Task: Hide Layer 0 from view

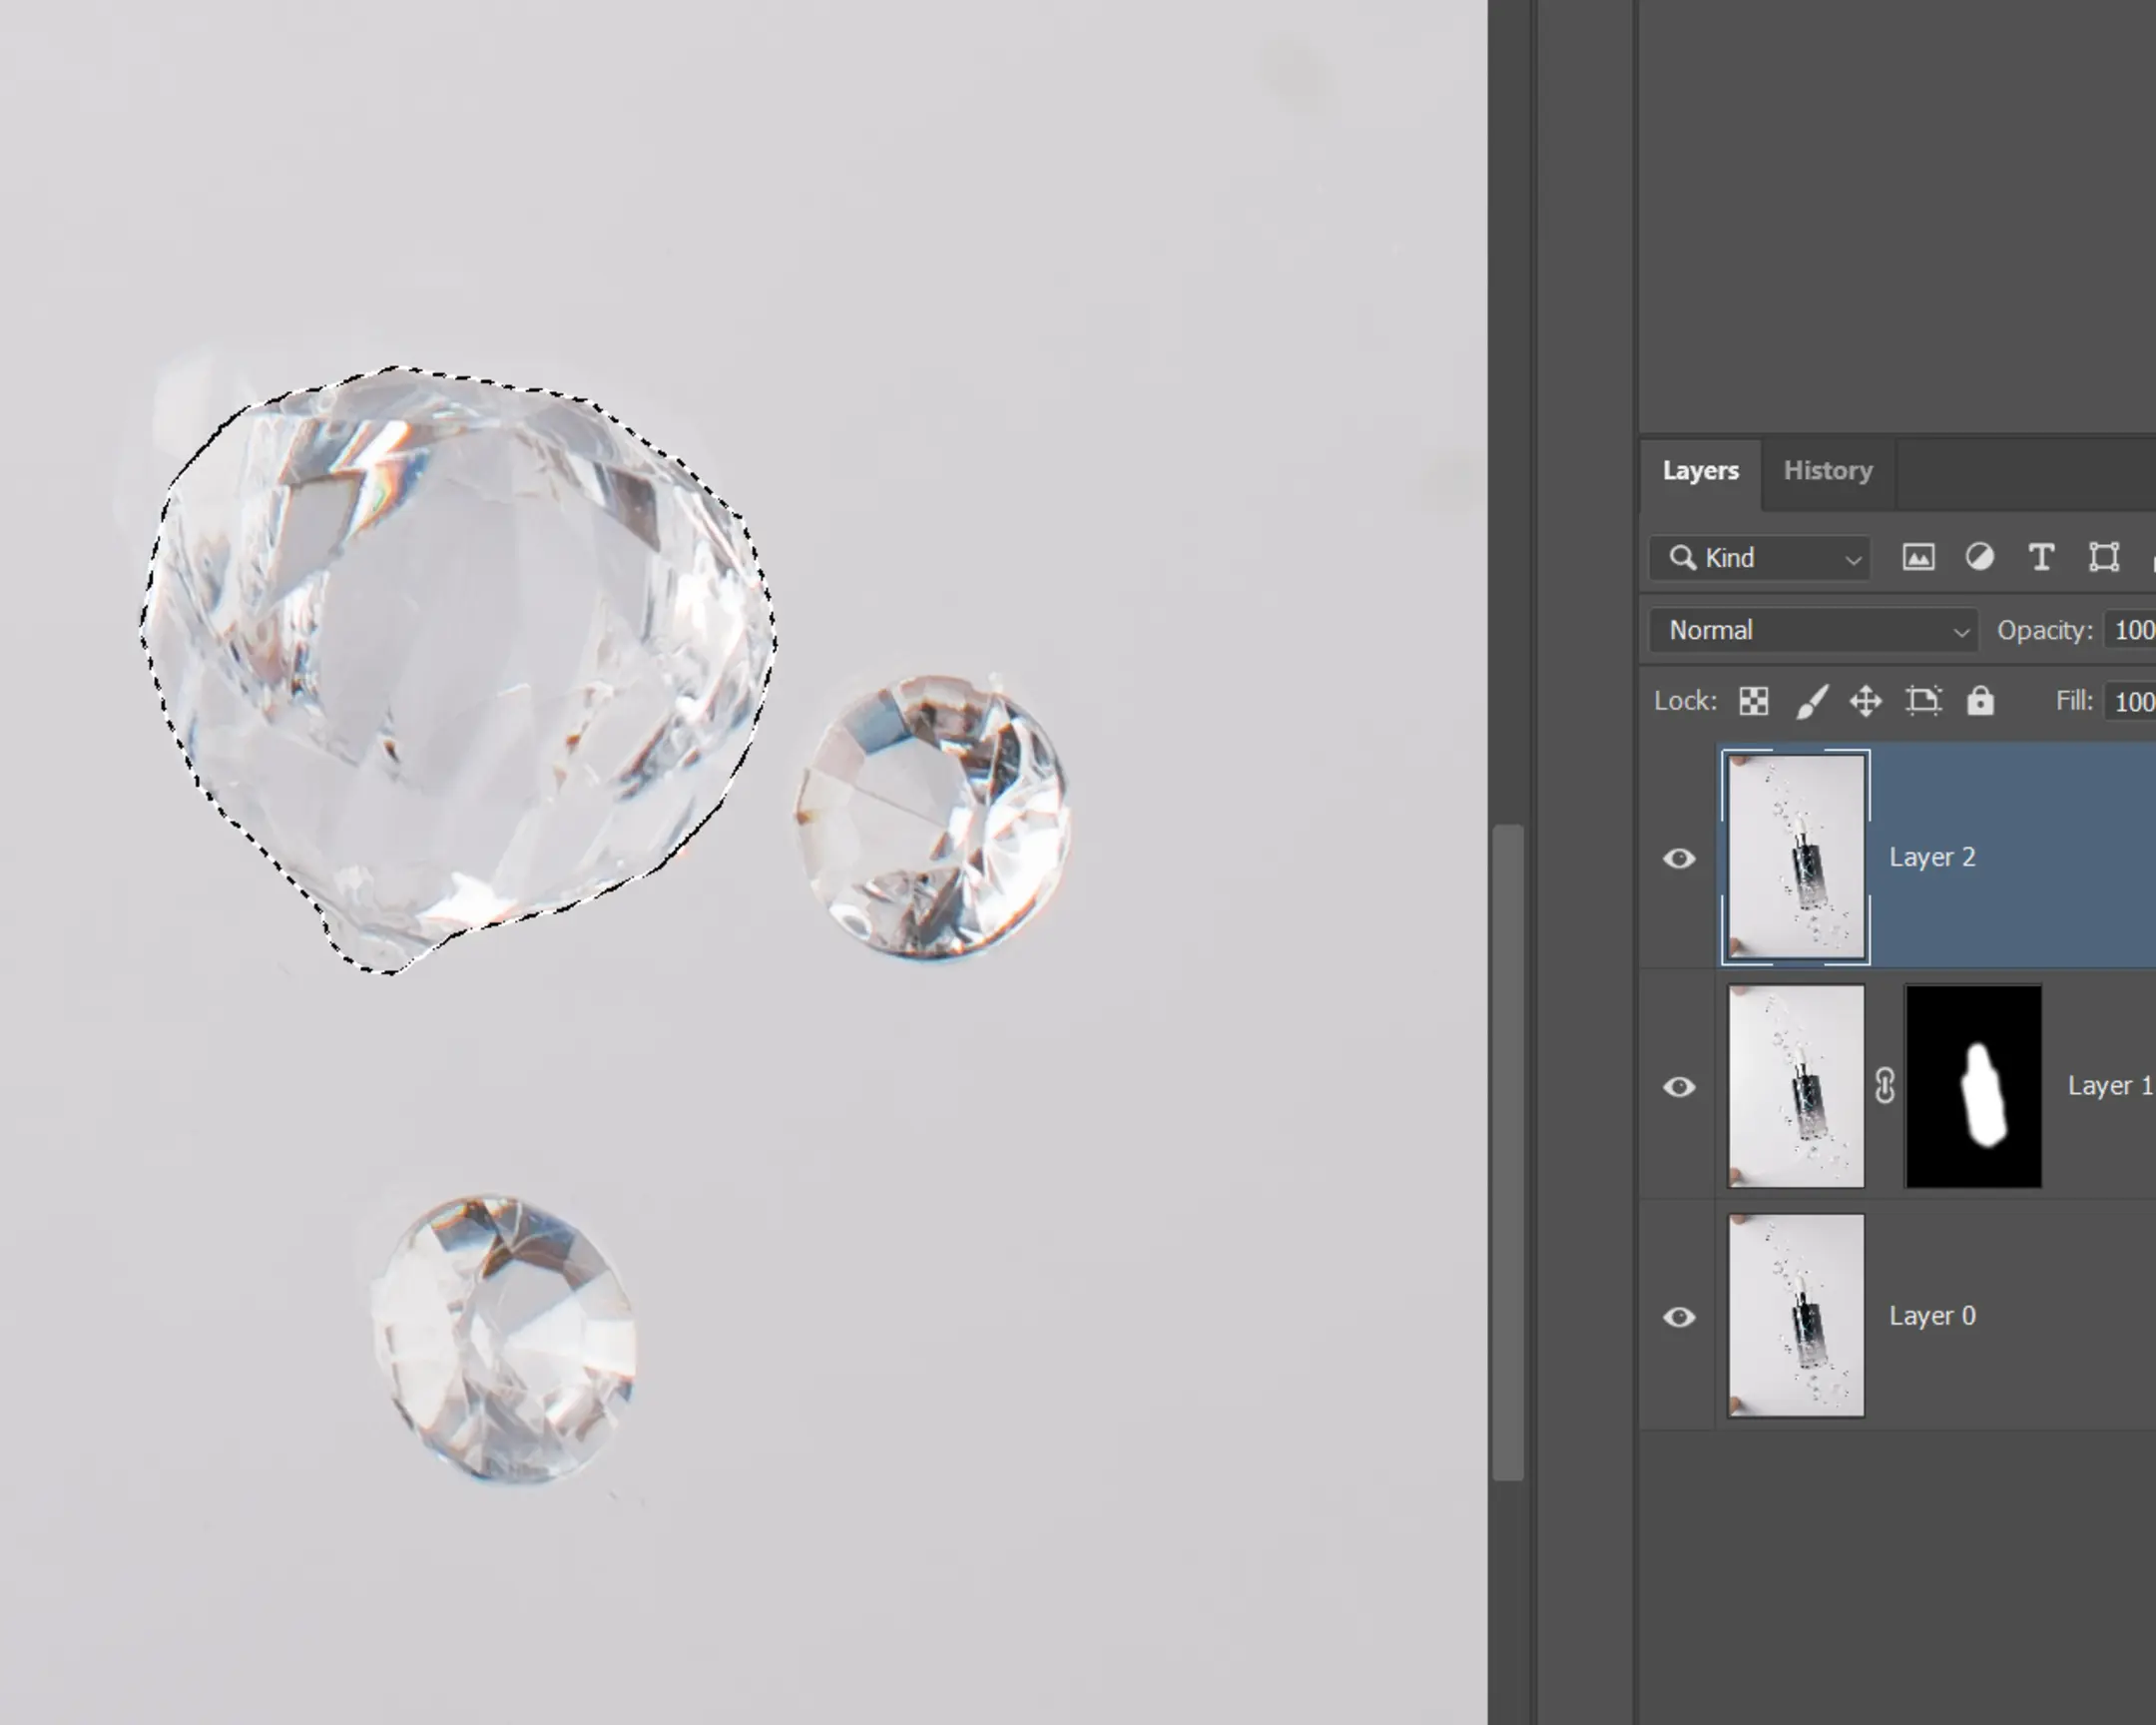Action: coord(1679,1317)
